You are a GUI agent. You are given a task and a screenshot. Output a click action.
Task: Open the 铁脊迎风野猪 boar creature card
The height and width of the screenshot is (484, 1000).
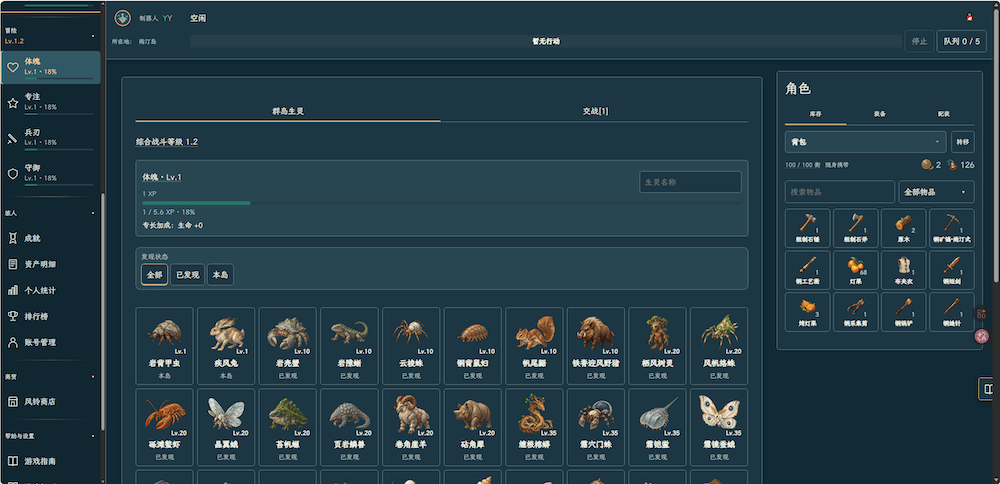click(x=596, y=346)
